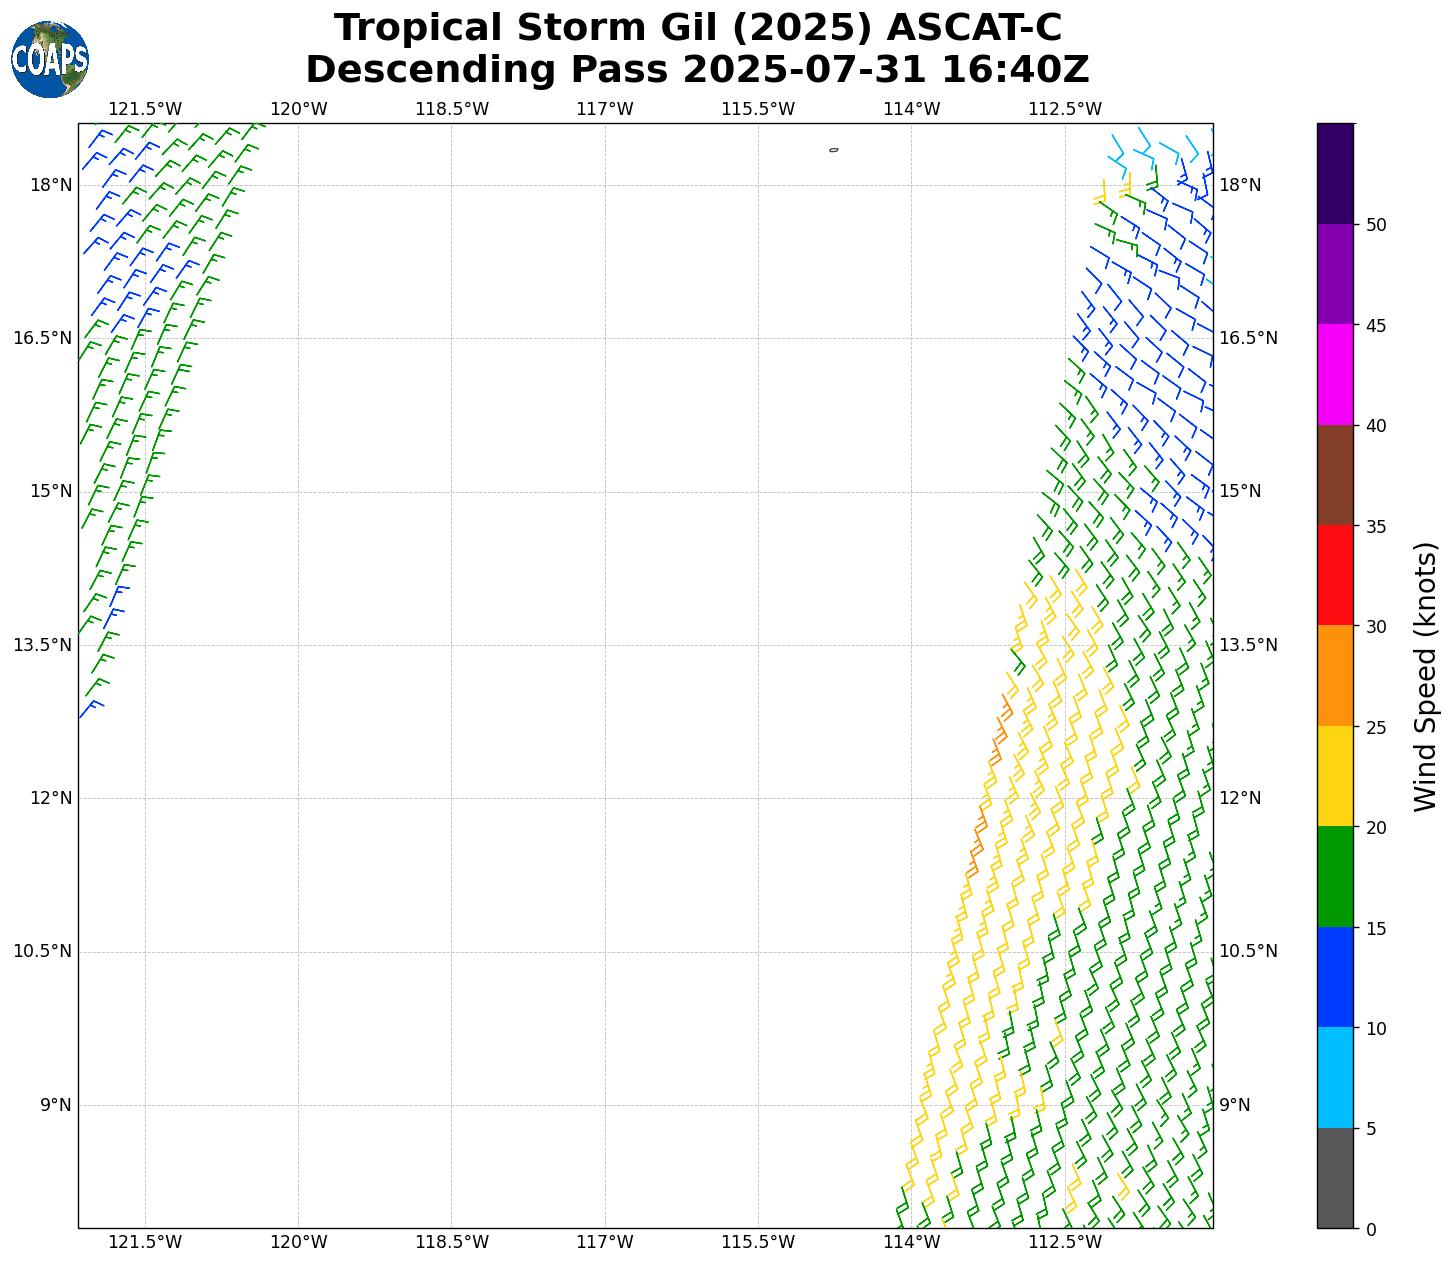Choose the cyan 5-10 knots color band

1334,1078
